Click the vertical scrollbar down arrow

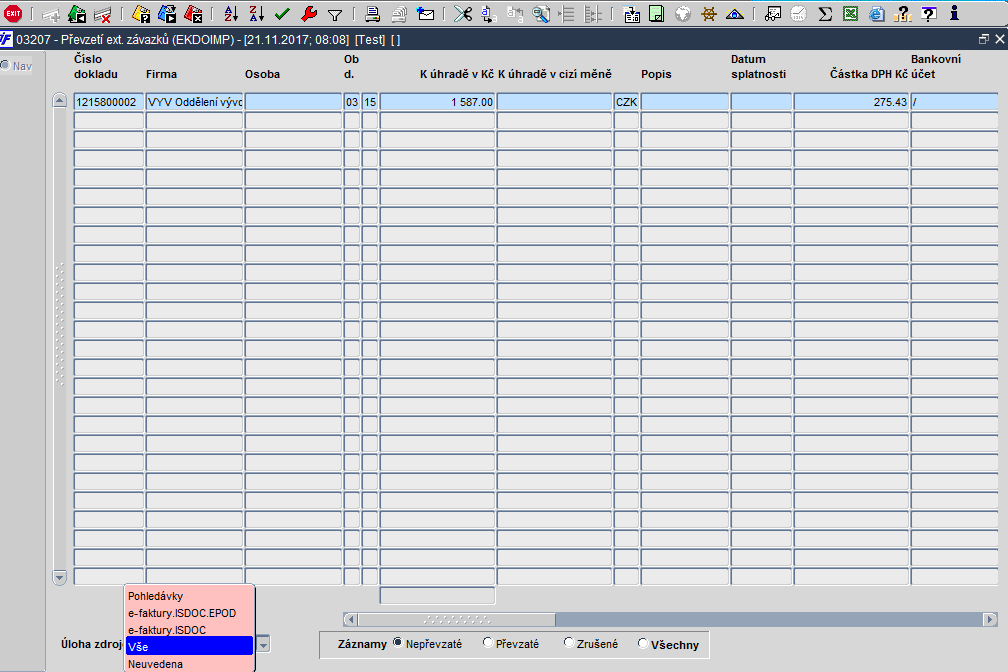59,577
